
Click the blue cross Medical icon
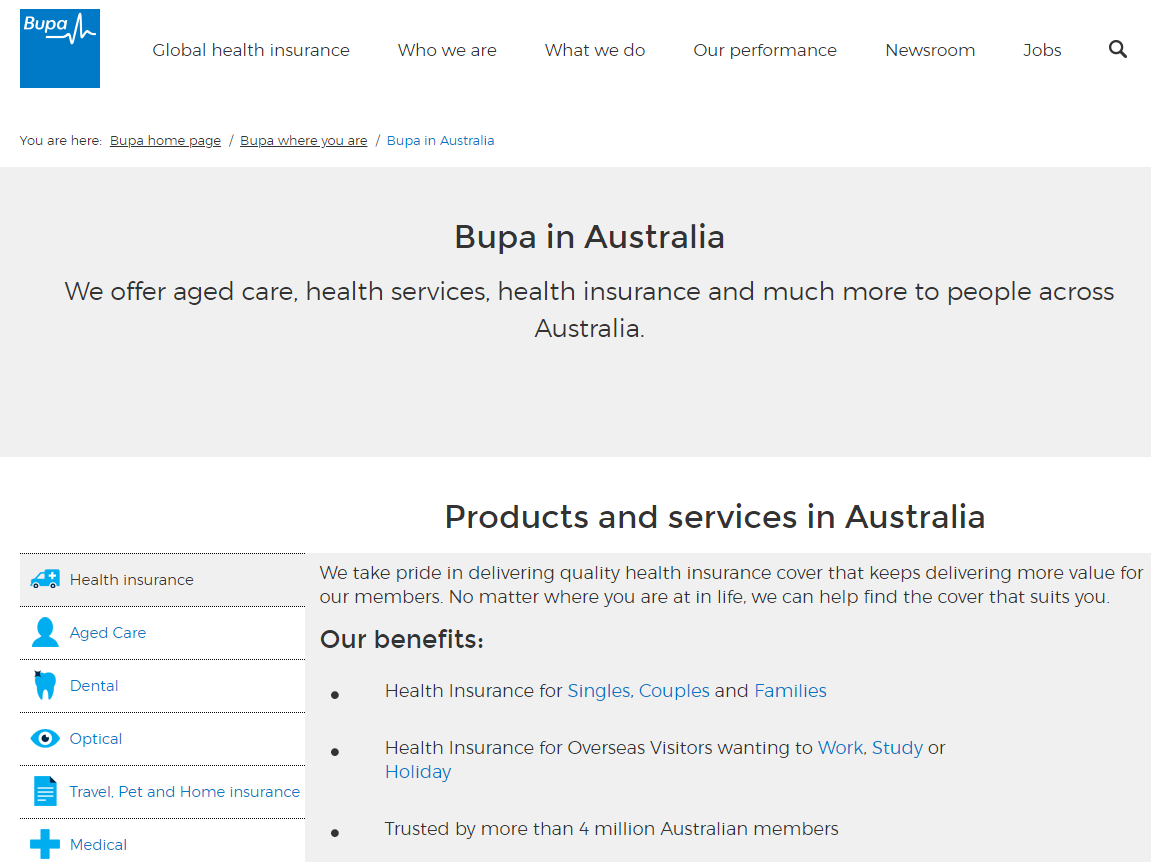coord(45,844)
